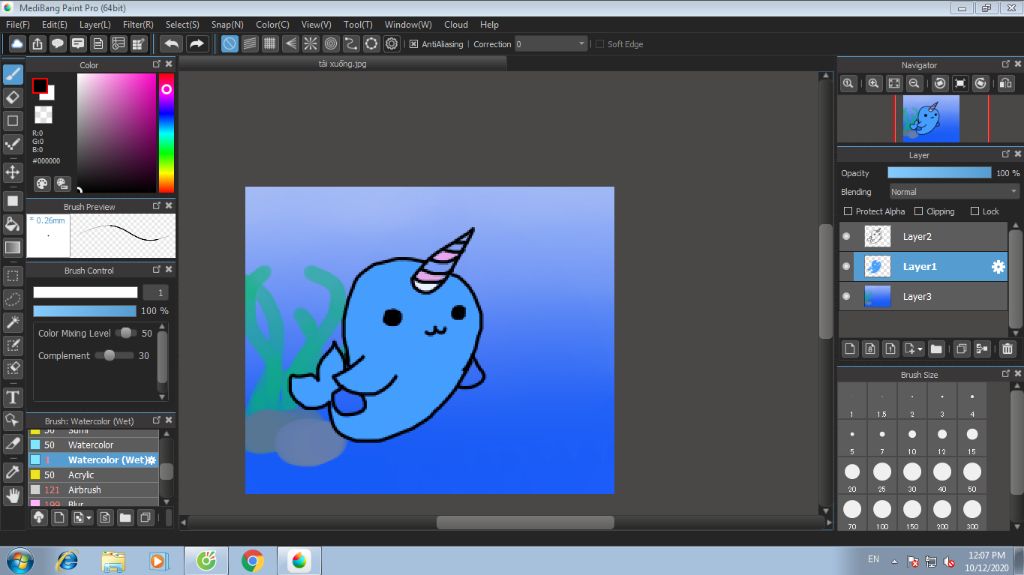Screen dimensions: 1024x575
Task: Click the Undo arrow in toolbar
Action: (x=172, y=44)
